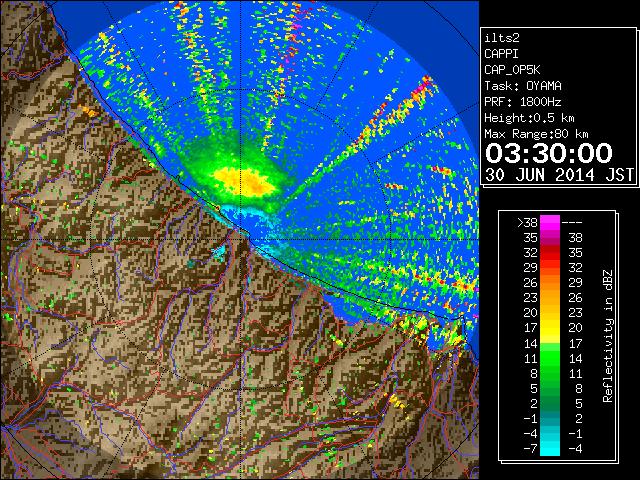The width and height of the screenshot is (640, 480).
Task: Click the 03:30:00 timestamp
Action: point(549,153)
